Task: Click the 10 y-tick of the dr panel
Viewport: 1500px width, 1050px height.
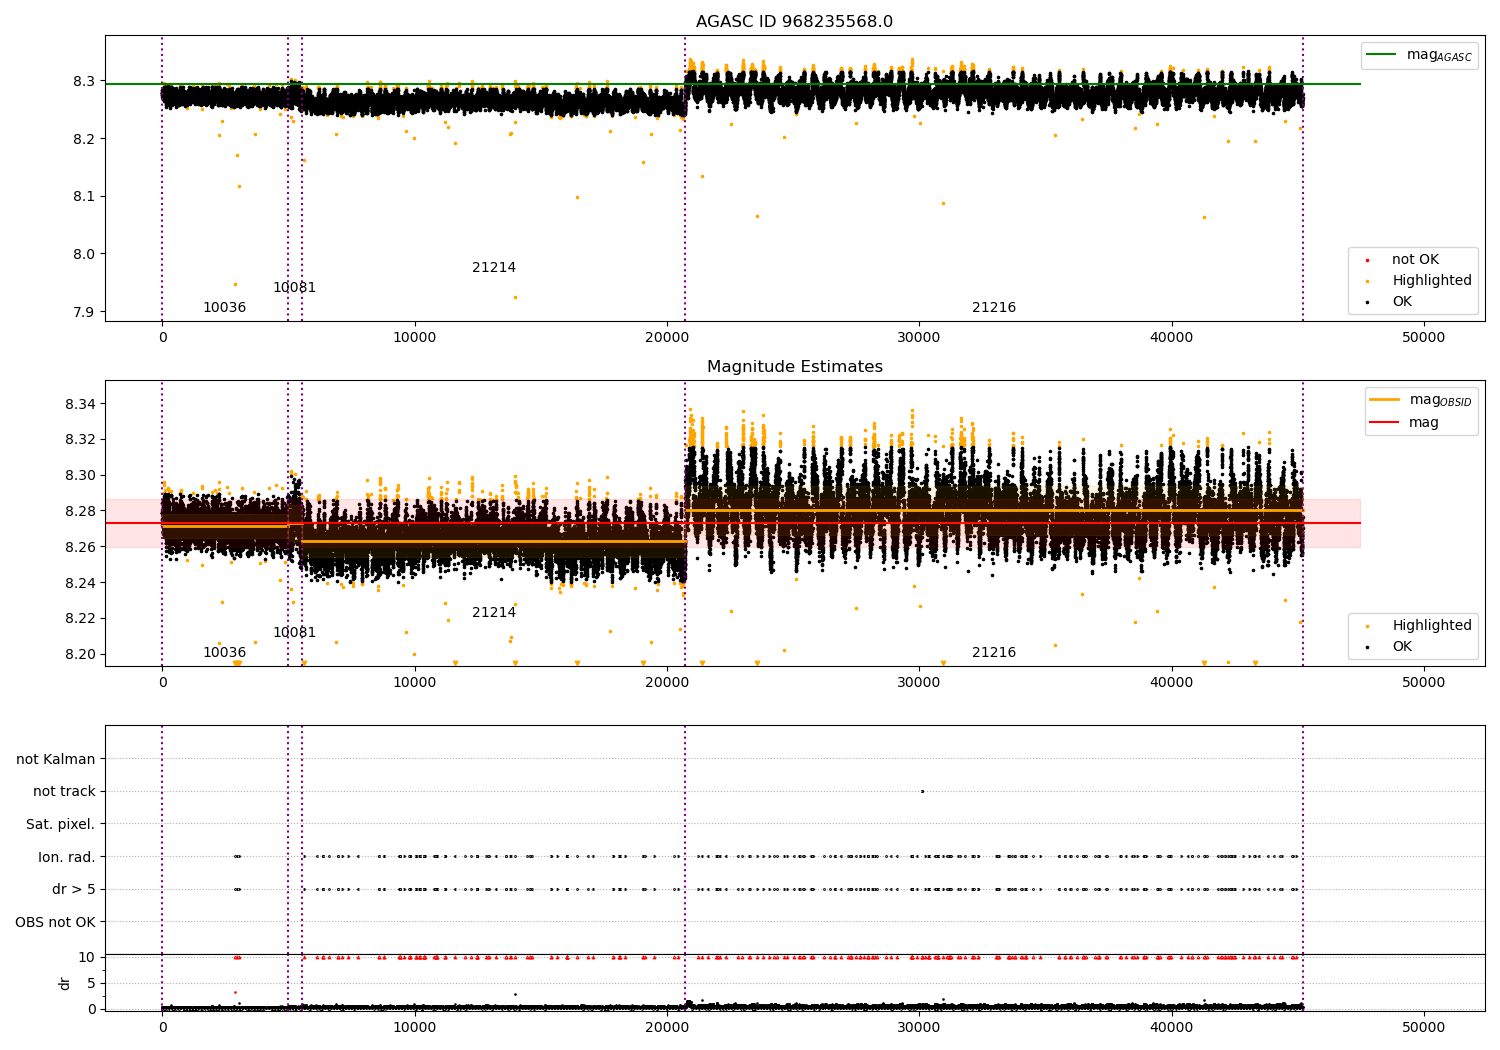Action: click(87, 957)
